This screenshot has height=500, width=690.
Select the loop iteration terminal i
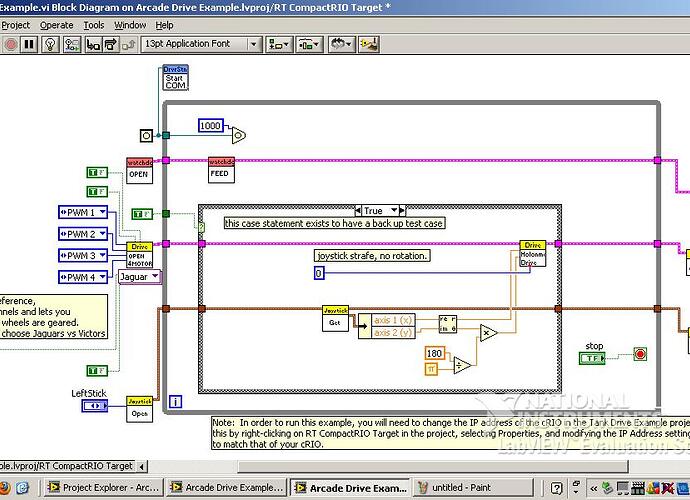pyautogui.click(x=175, y=401)
